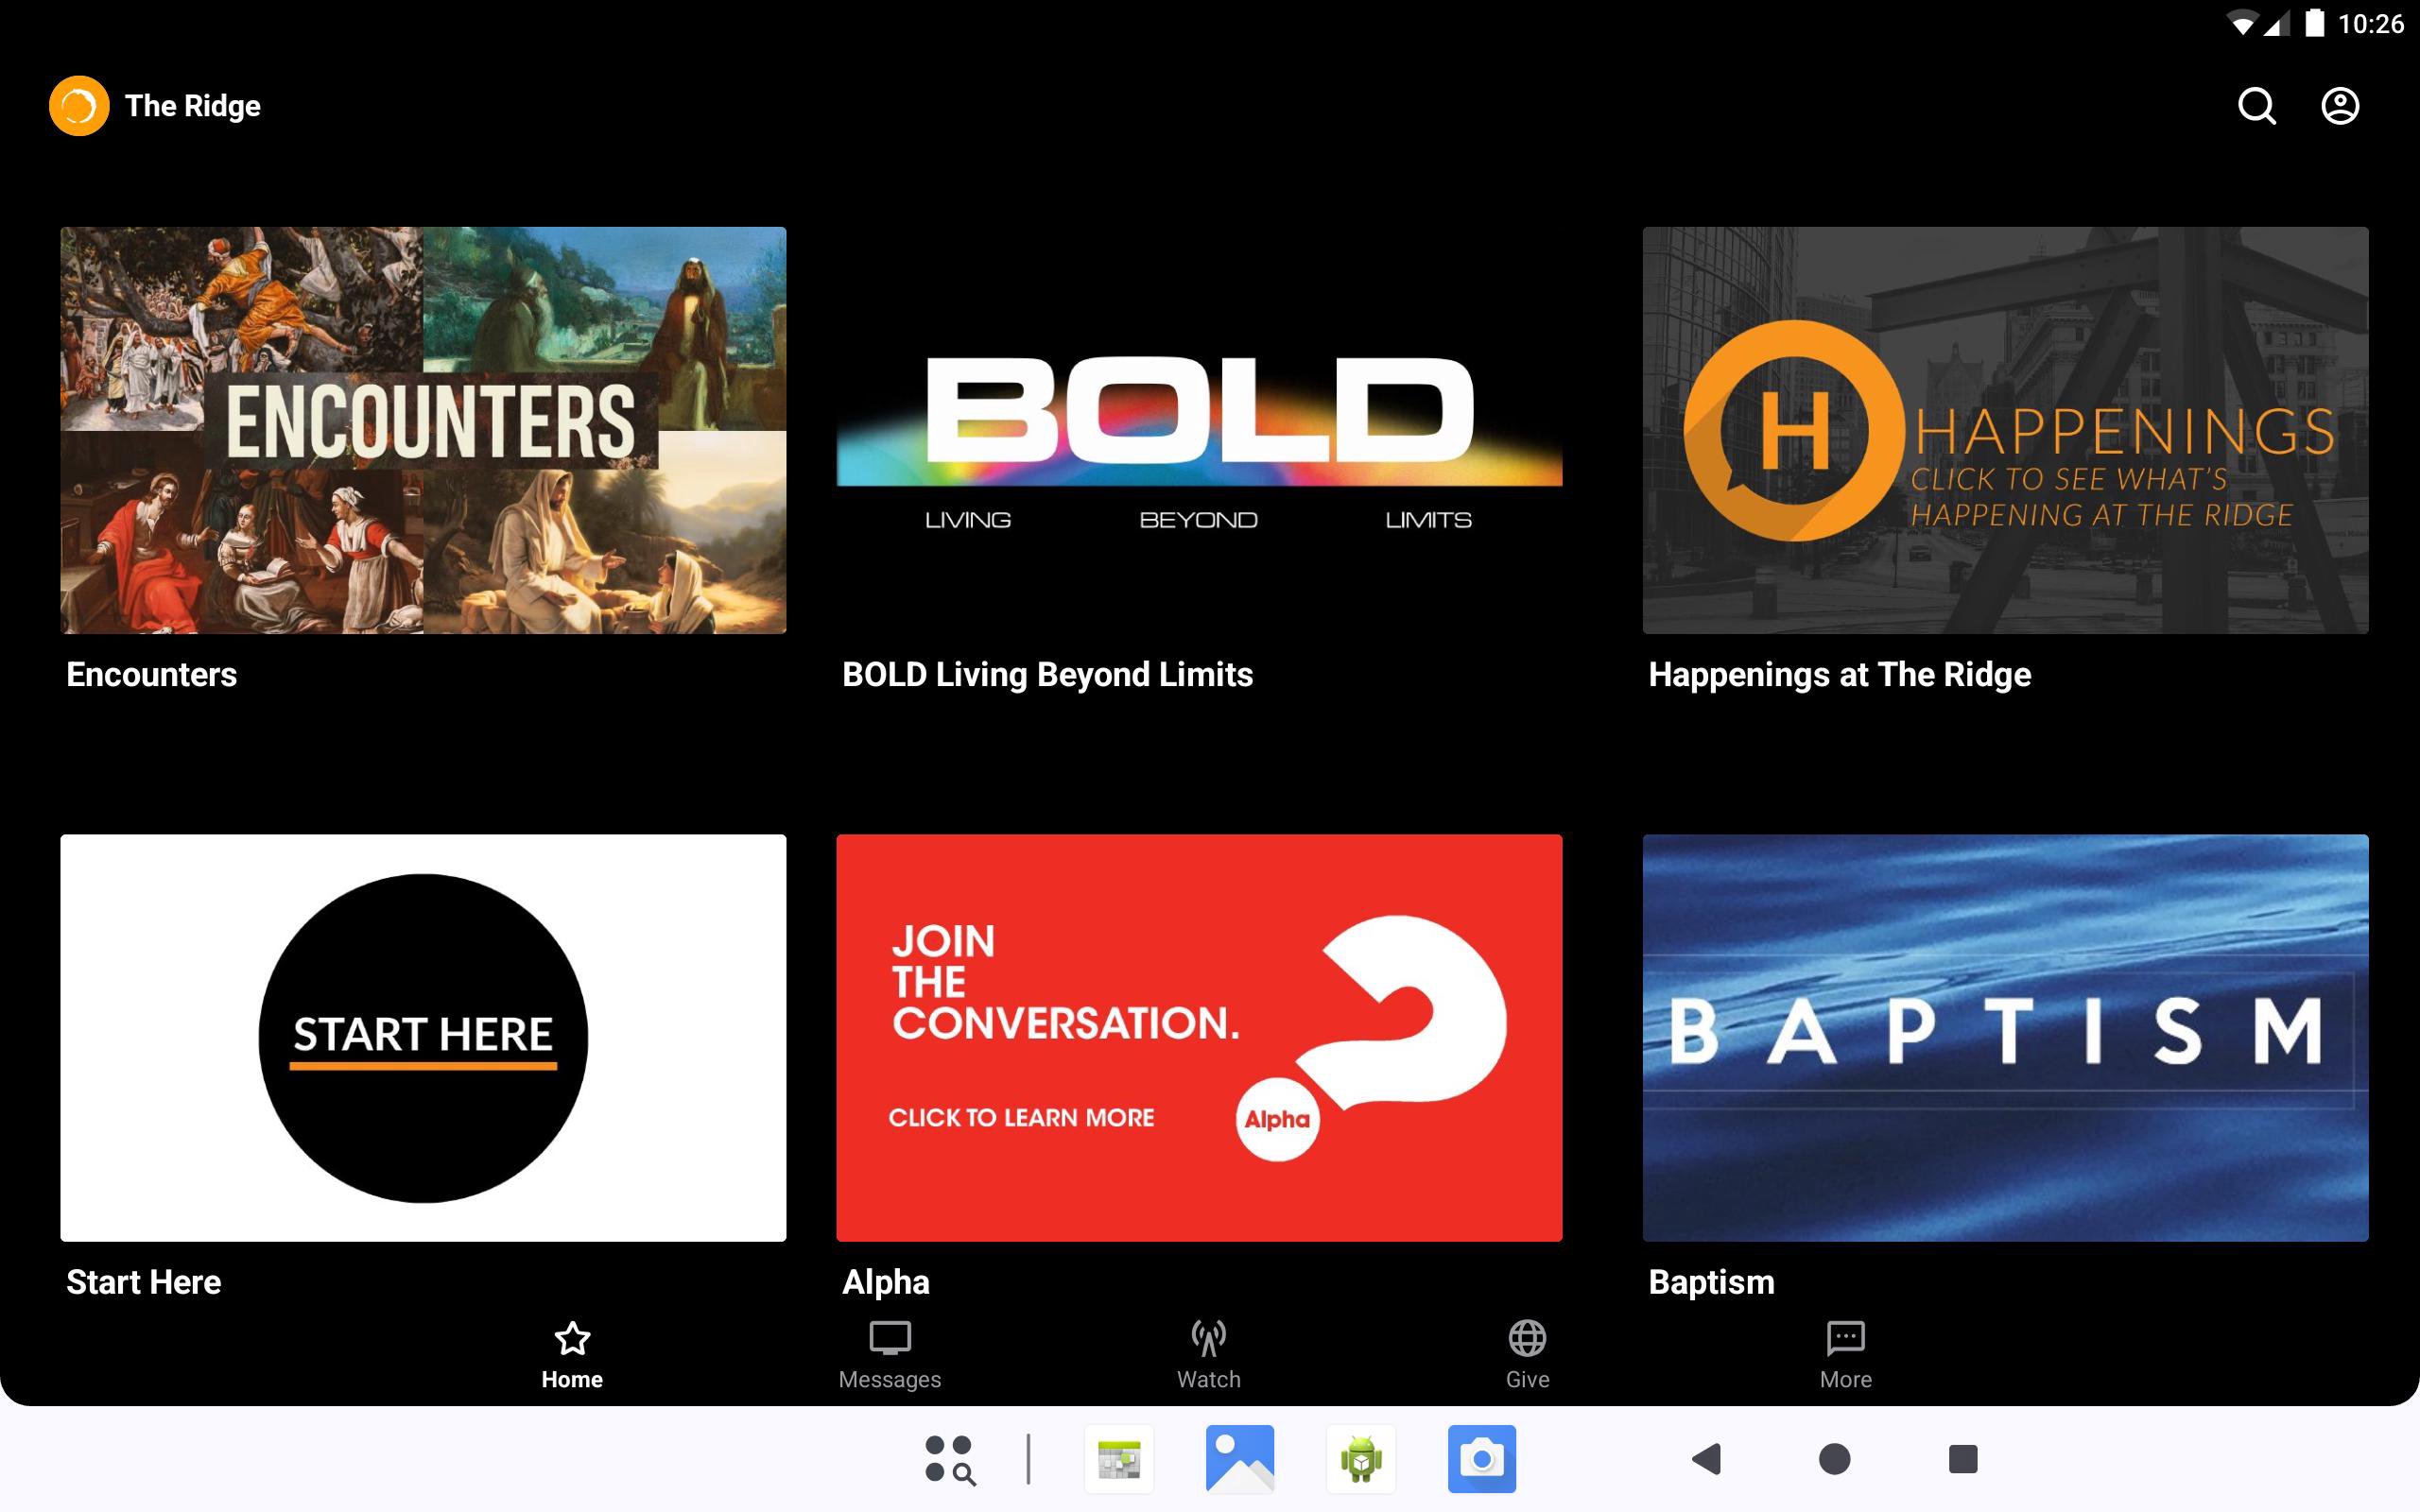Open the user profile account icon
Screen dimensions: 2420x1512
point(2339,106)
